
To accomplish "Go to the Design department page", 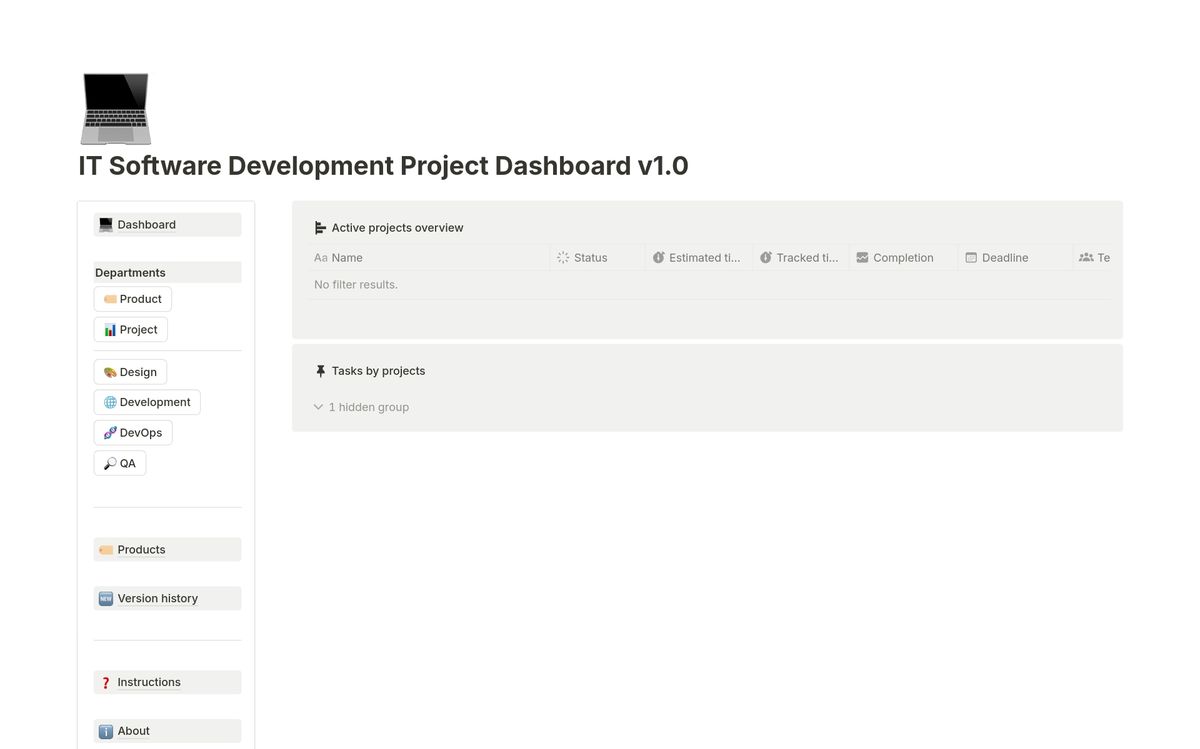I will [130, 372].
